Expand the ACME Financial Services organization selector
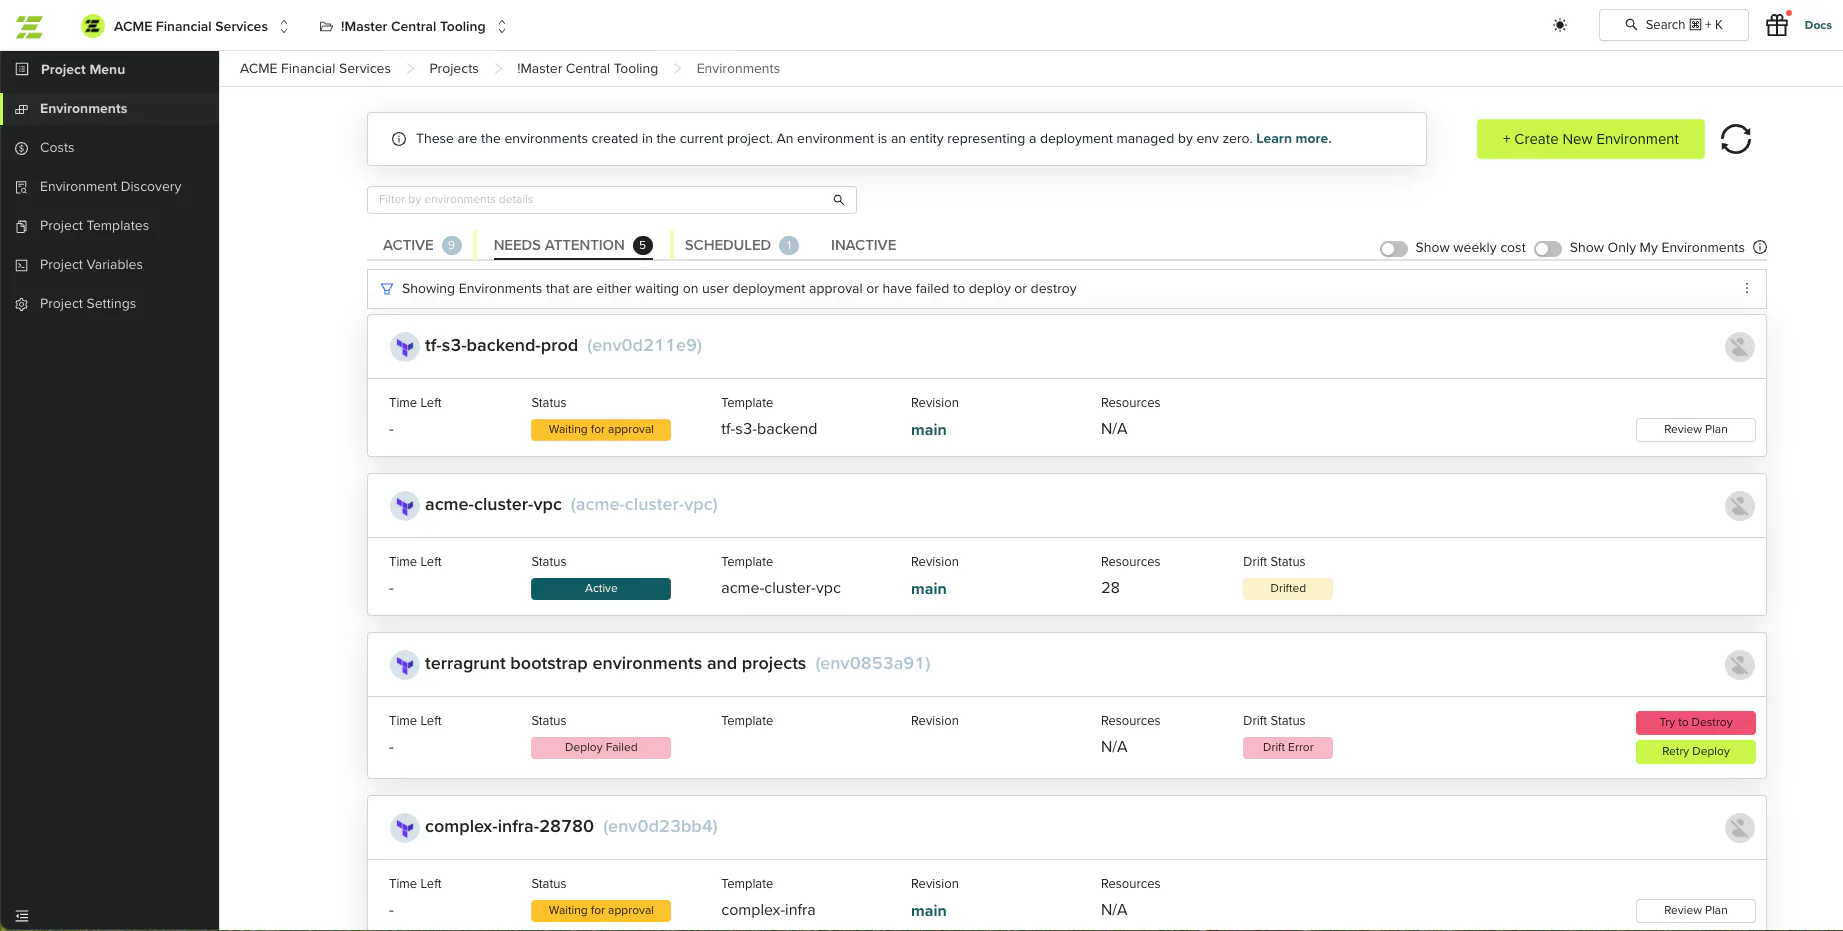Viewport: 1843px width, 931px height. 186,26
